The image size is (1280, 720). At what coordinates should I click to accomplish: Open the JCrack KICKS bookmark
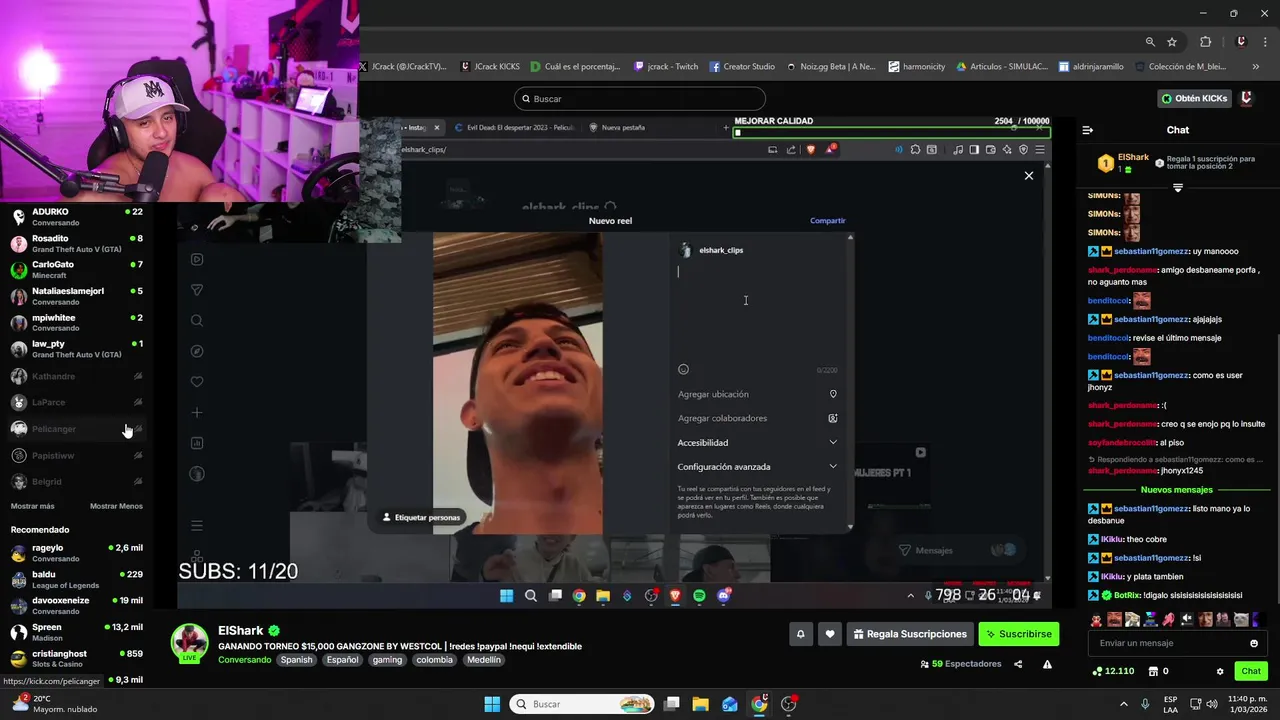click(490, 67)
